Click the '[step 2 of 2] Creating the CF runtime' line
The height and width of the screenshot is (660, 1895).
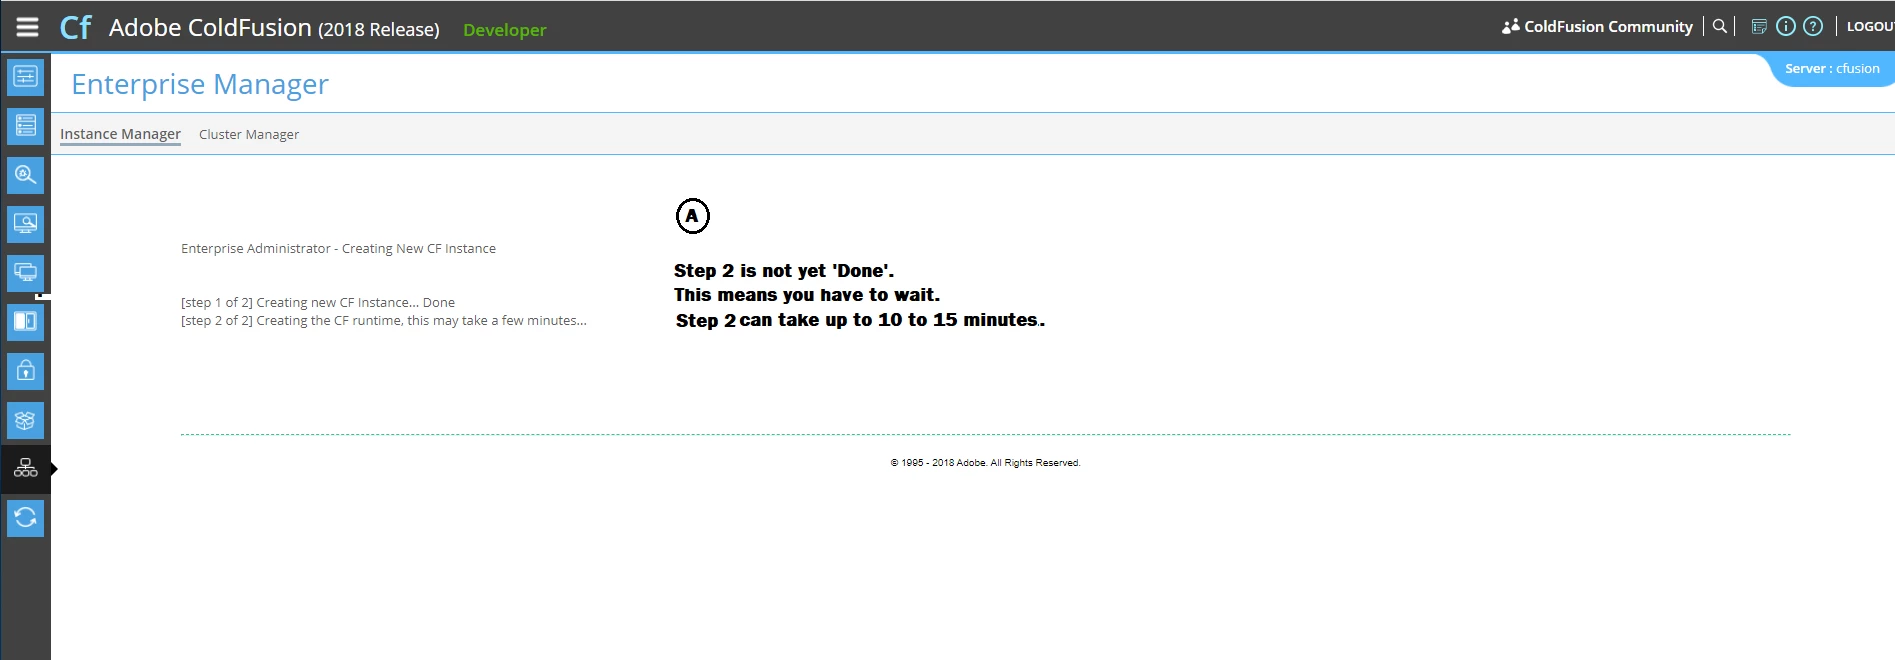pos(384,320)
